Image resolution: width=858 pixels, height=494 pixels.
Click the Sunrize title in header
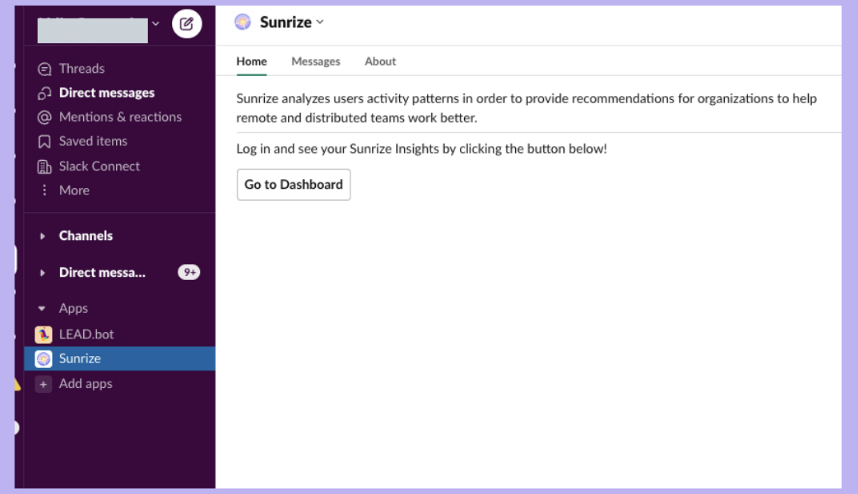pos(286,22)
